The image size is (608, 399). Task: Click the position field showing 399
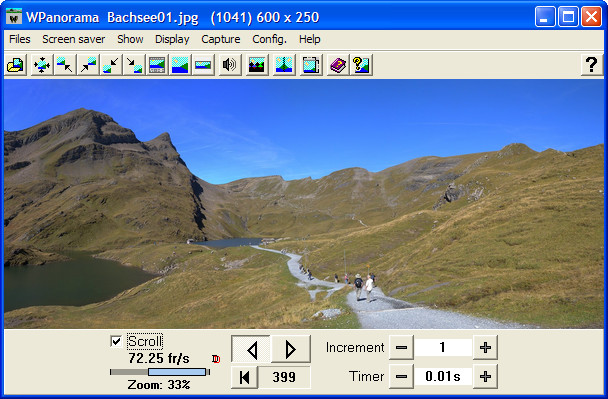(284, 377)
